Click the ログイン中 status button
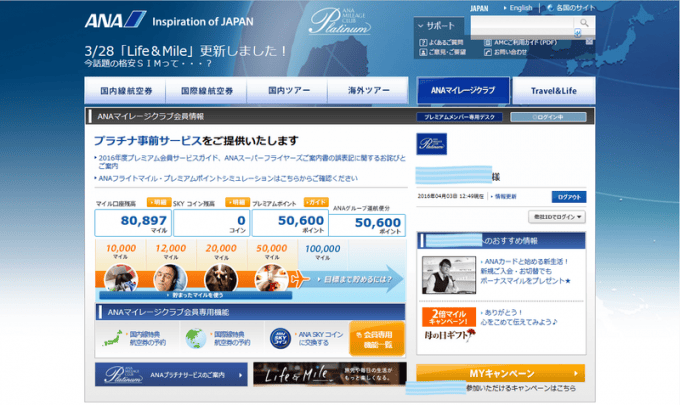Screen dimensions: 680x405 (x=548, y=117)
